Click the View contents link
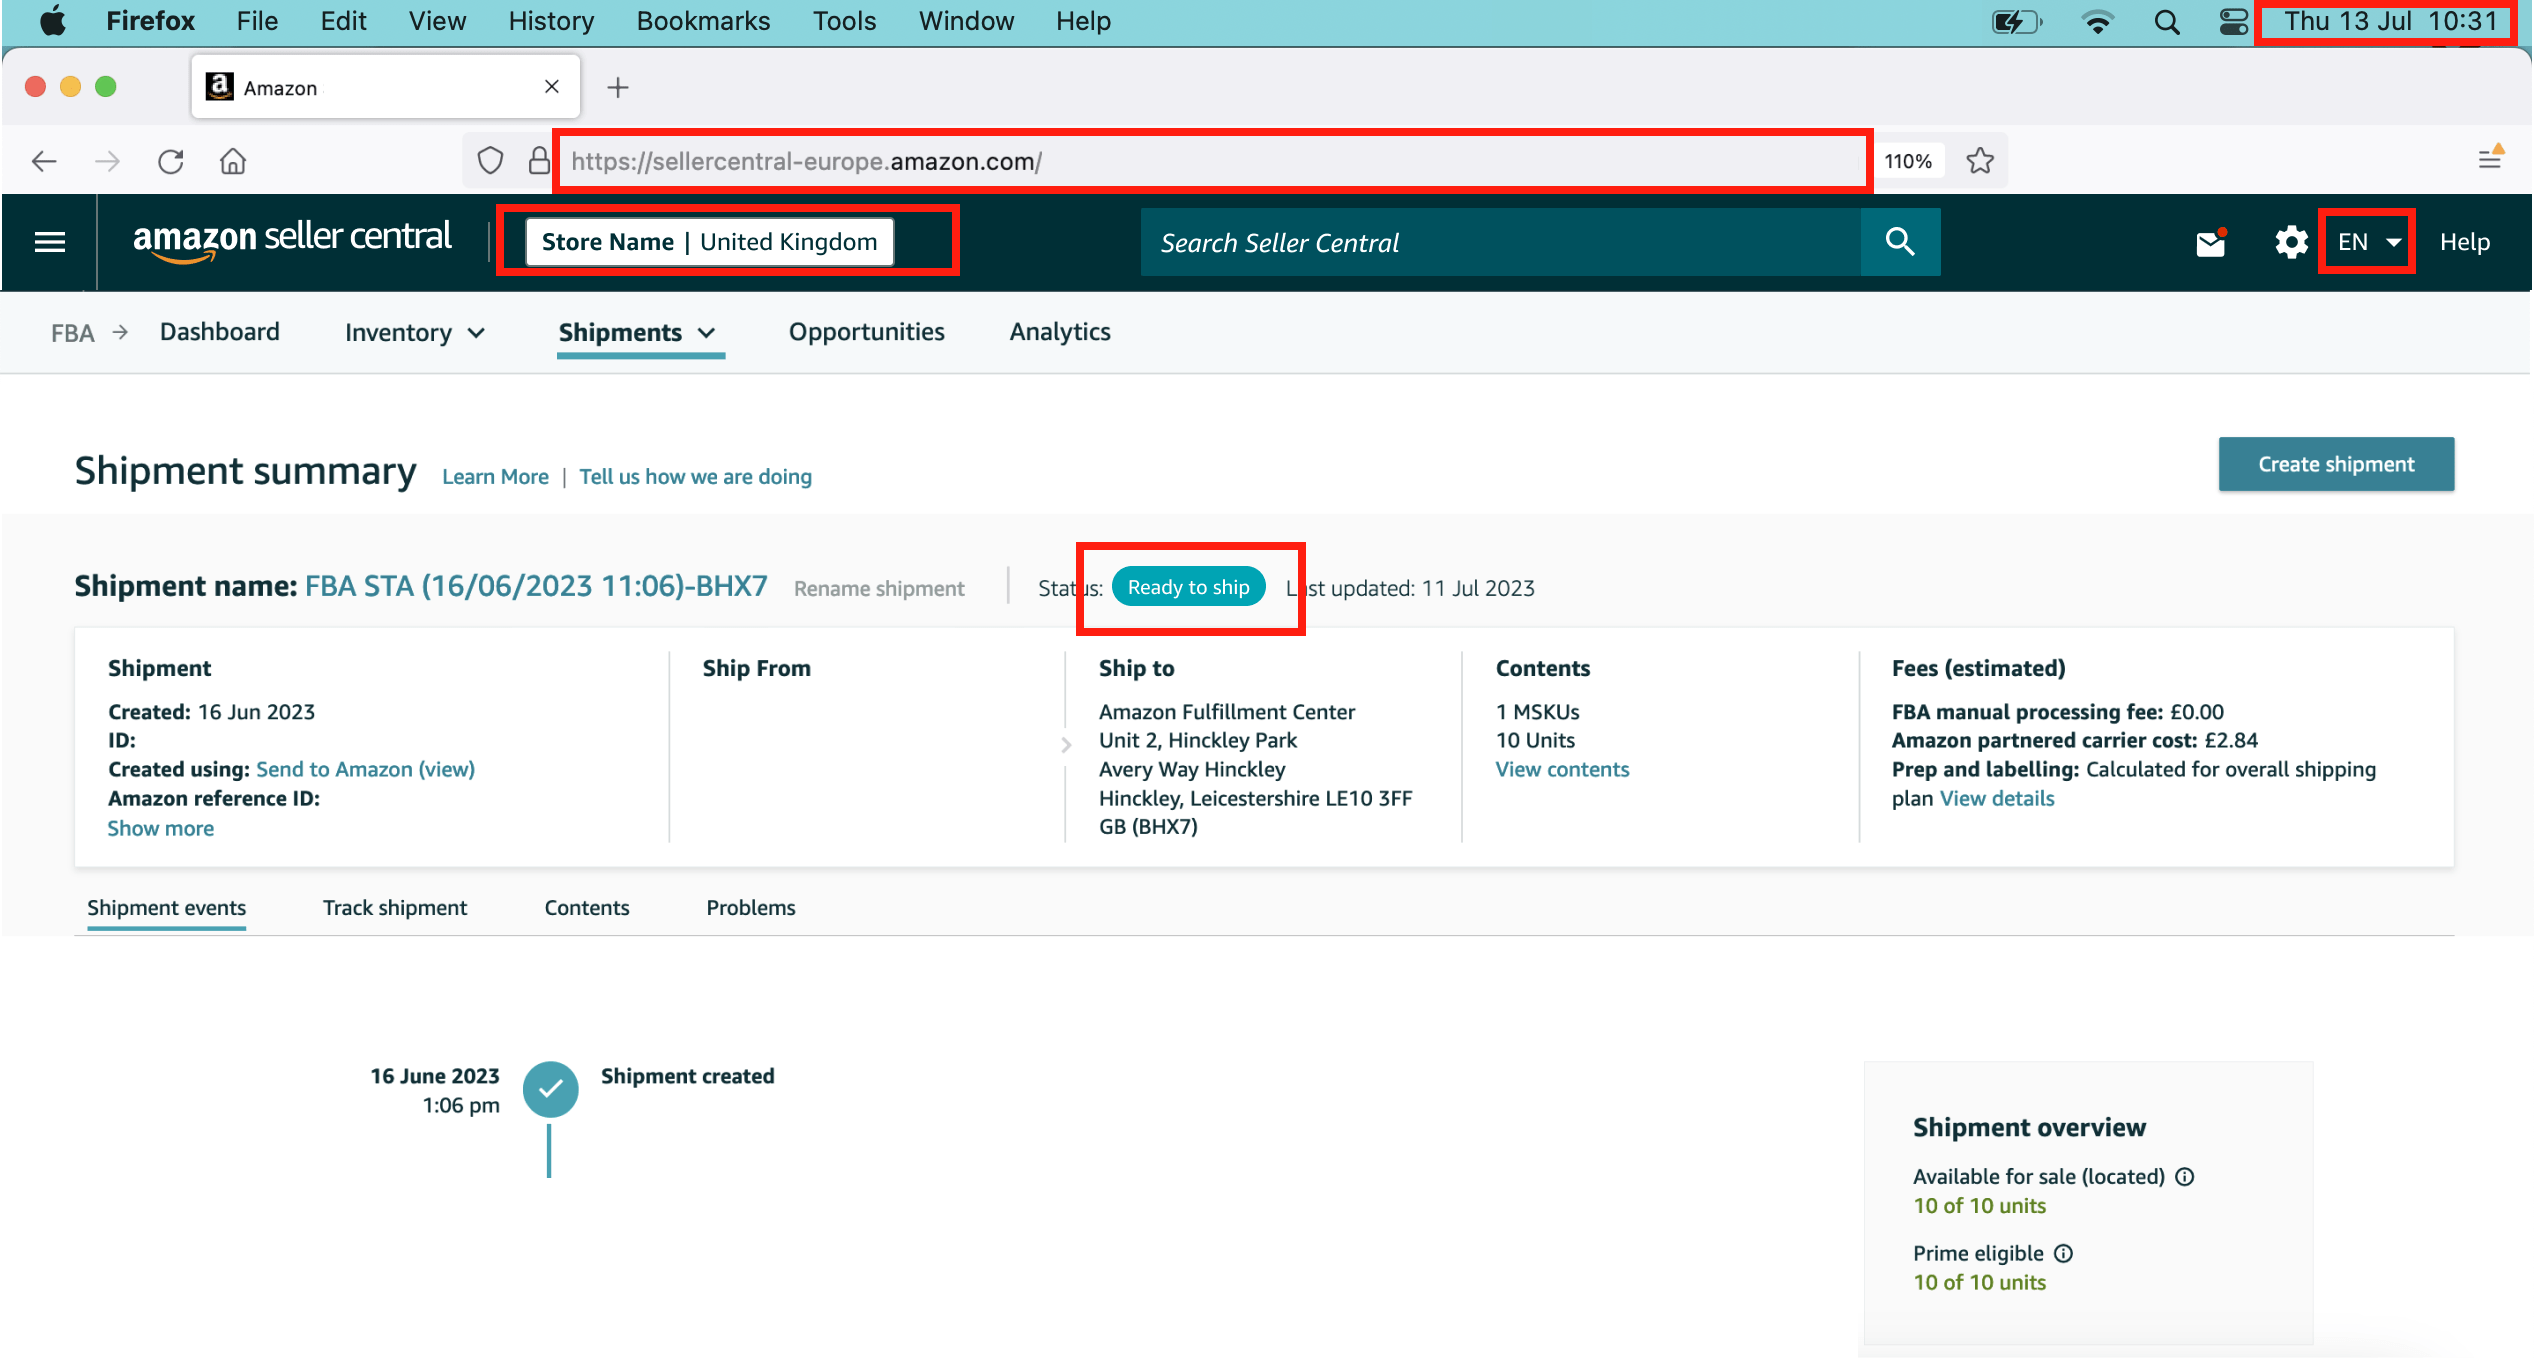The width and height of the screenshot is (2534, 1358). [x=1562, y=769]
